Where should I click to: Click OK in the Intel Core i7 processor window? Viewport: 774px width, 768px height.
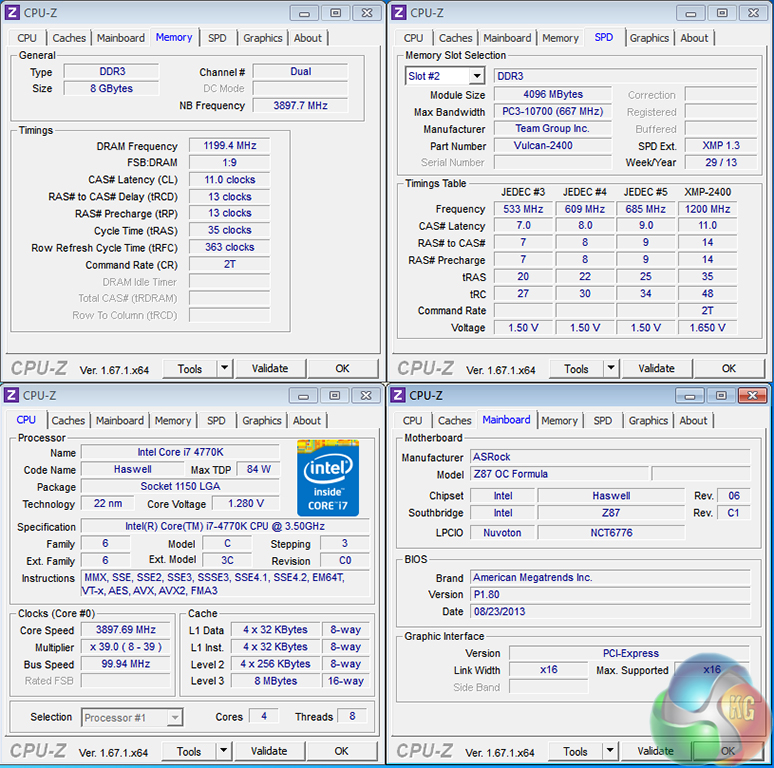click(341, 751)
